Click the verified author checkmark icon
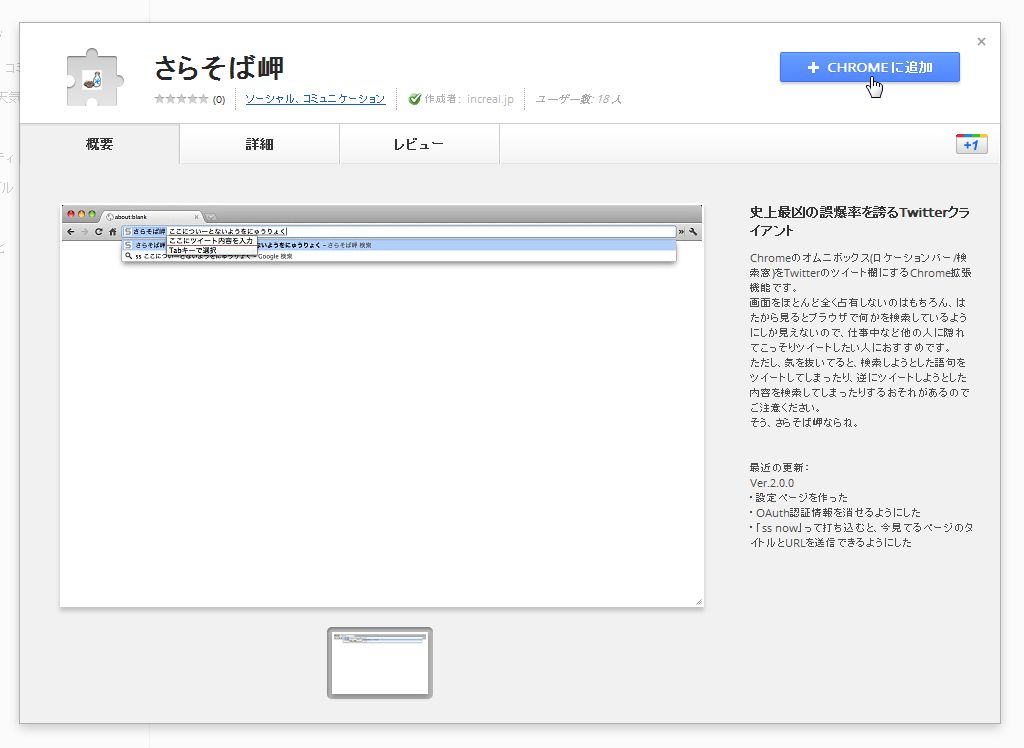The image size is (1024, 748). tap(414, 99)
